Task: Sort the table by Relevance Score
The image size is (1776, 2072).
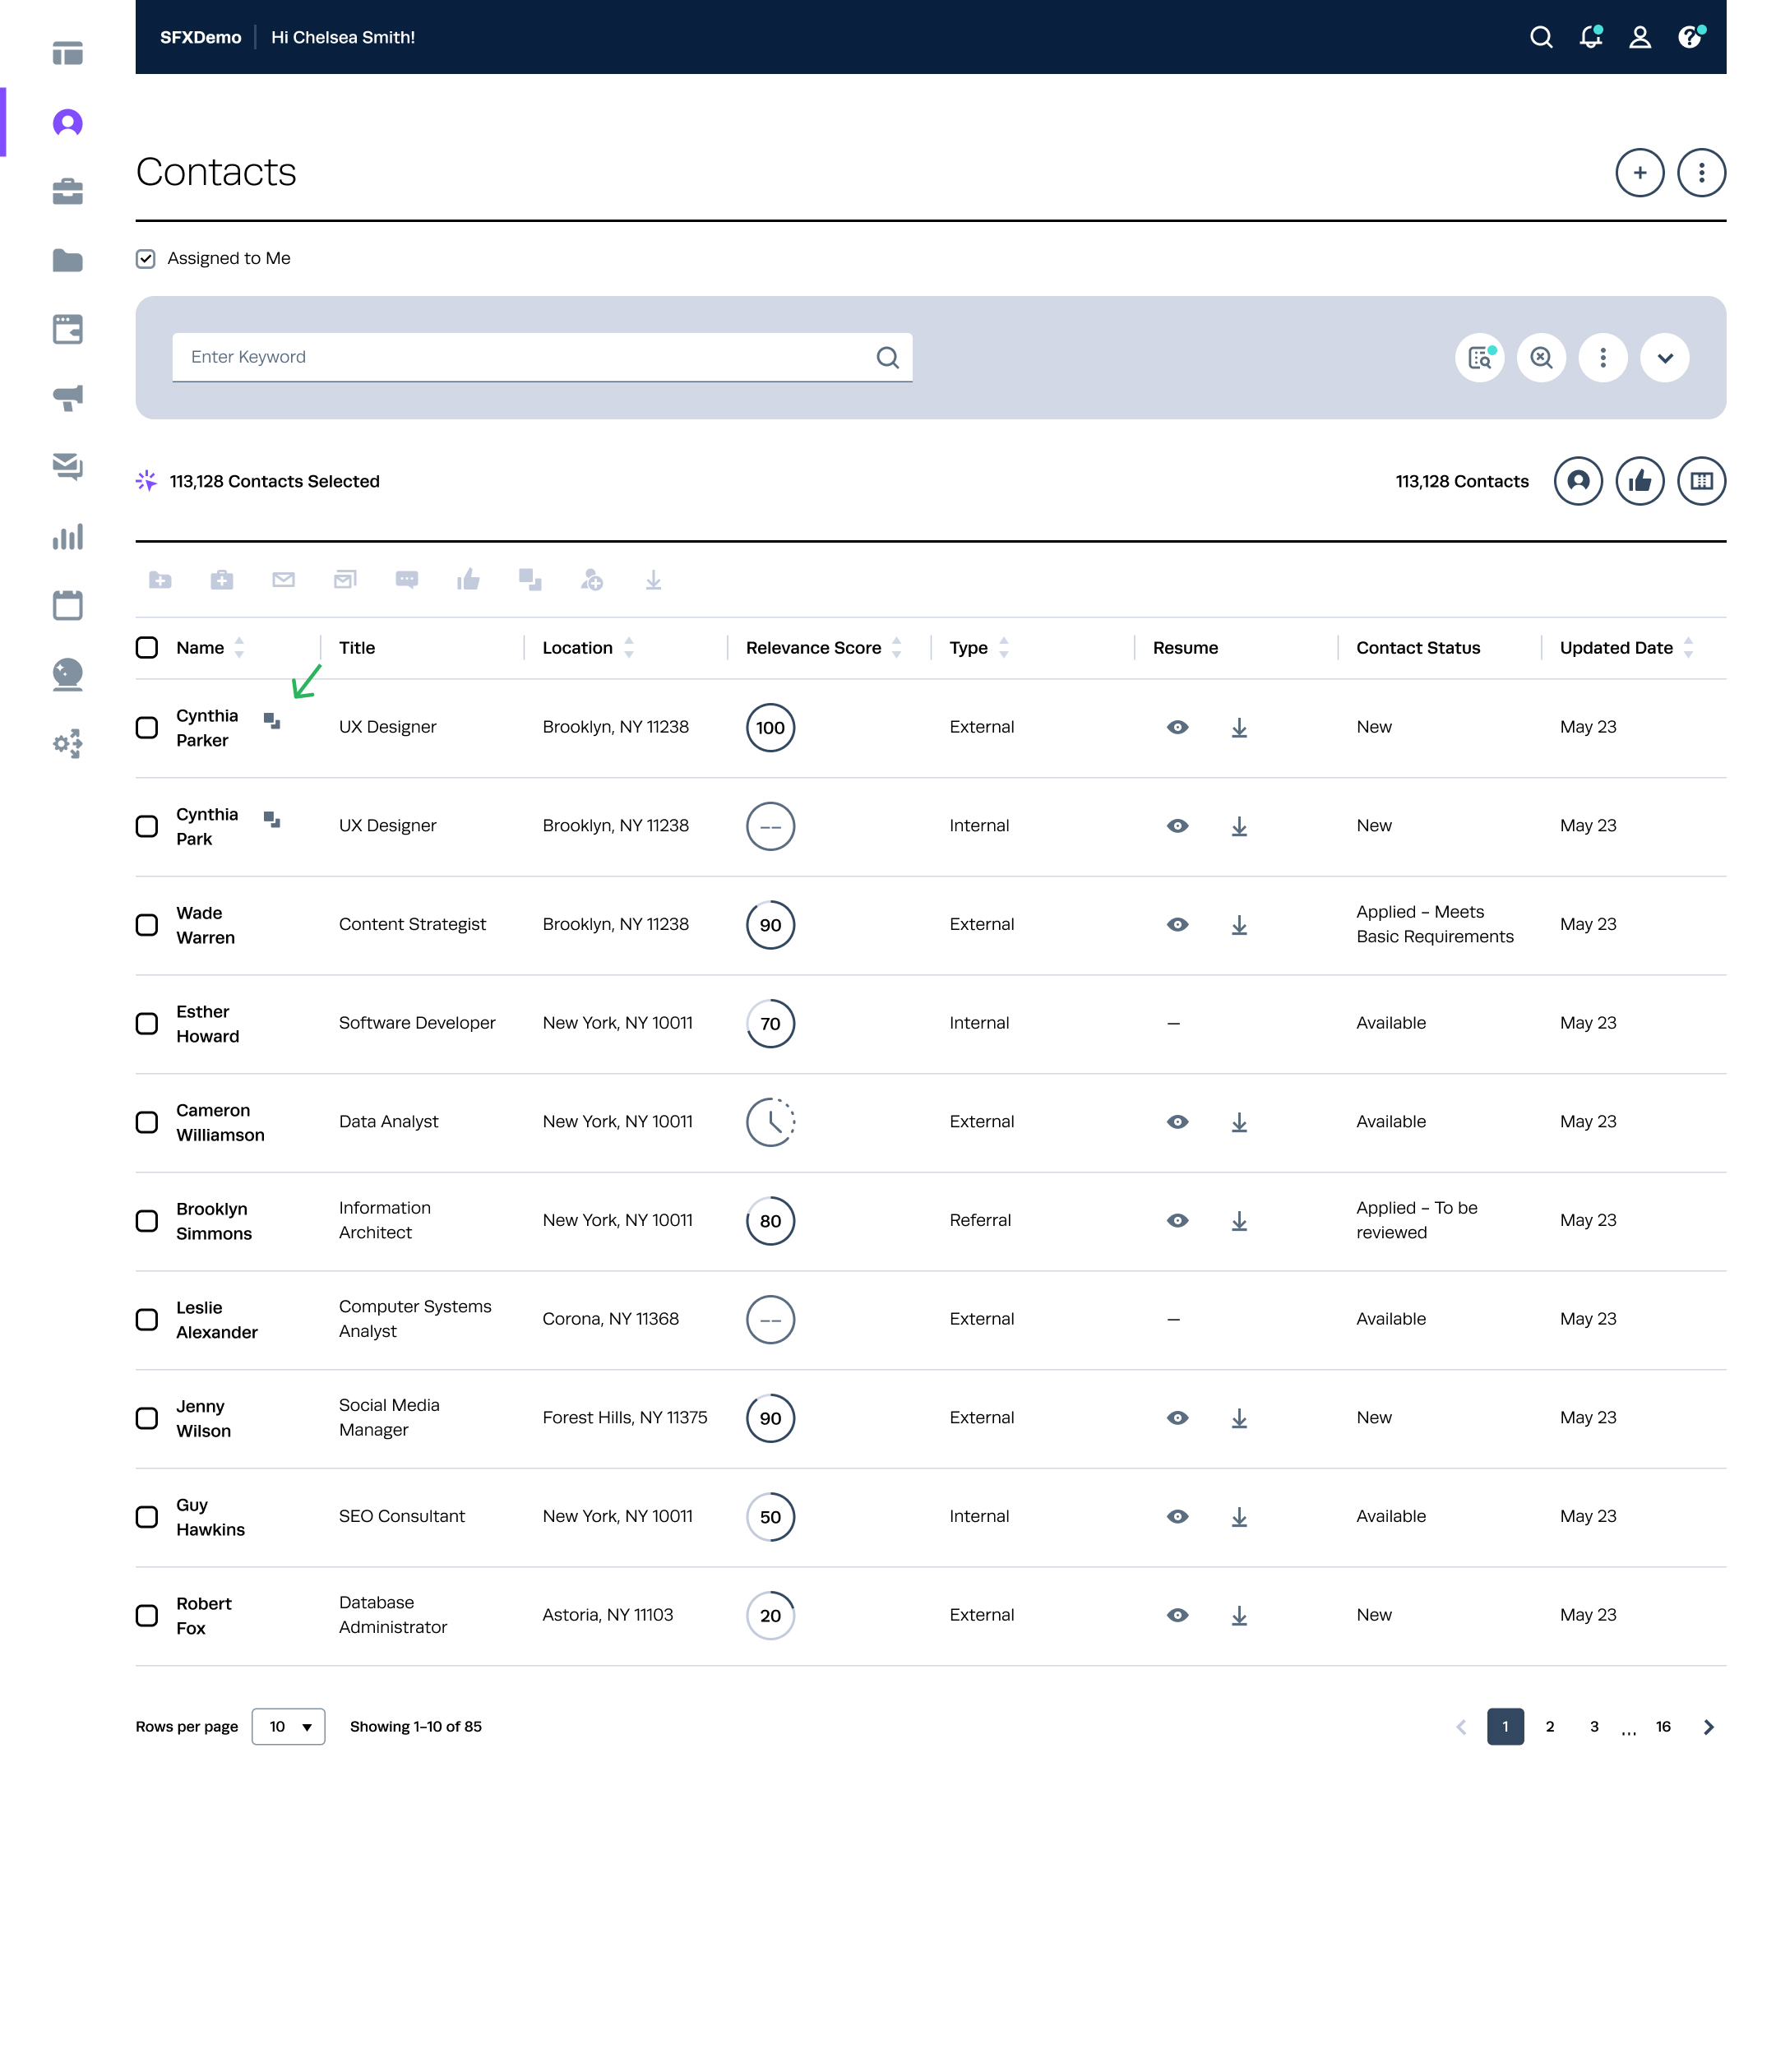Action: pyautogui.click(x=895, y=647)
